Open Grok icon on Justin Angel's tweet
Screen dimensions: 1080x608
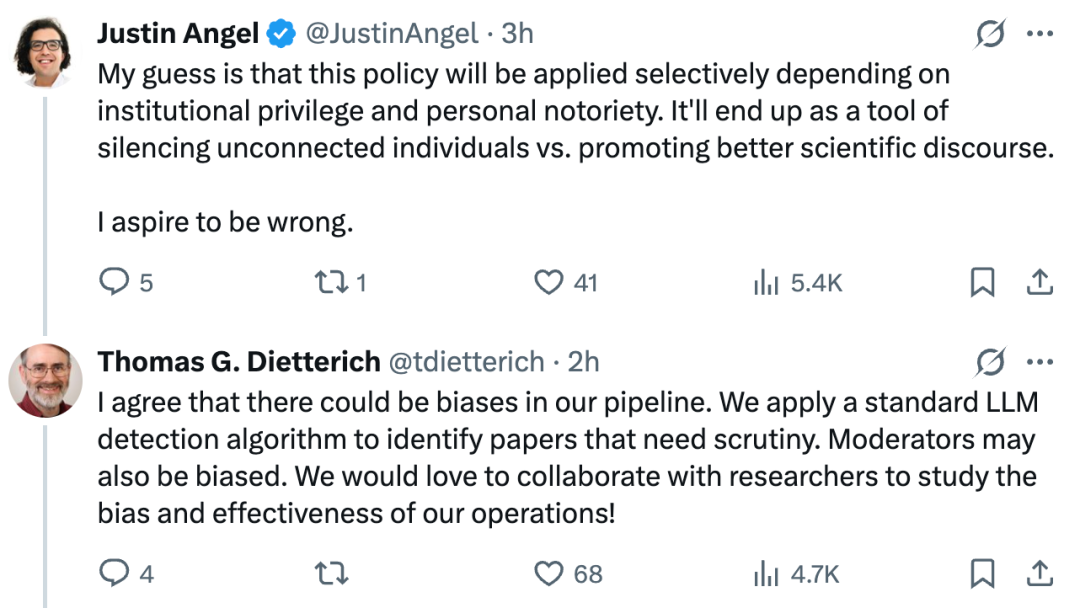[990, 33]
